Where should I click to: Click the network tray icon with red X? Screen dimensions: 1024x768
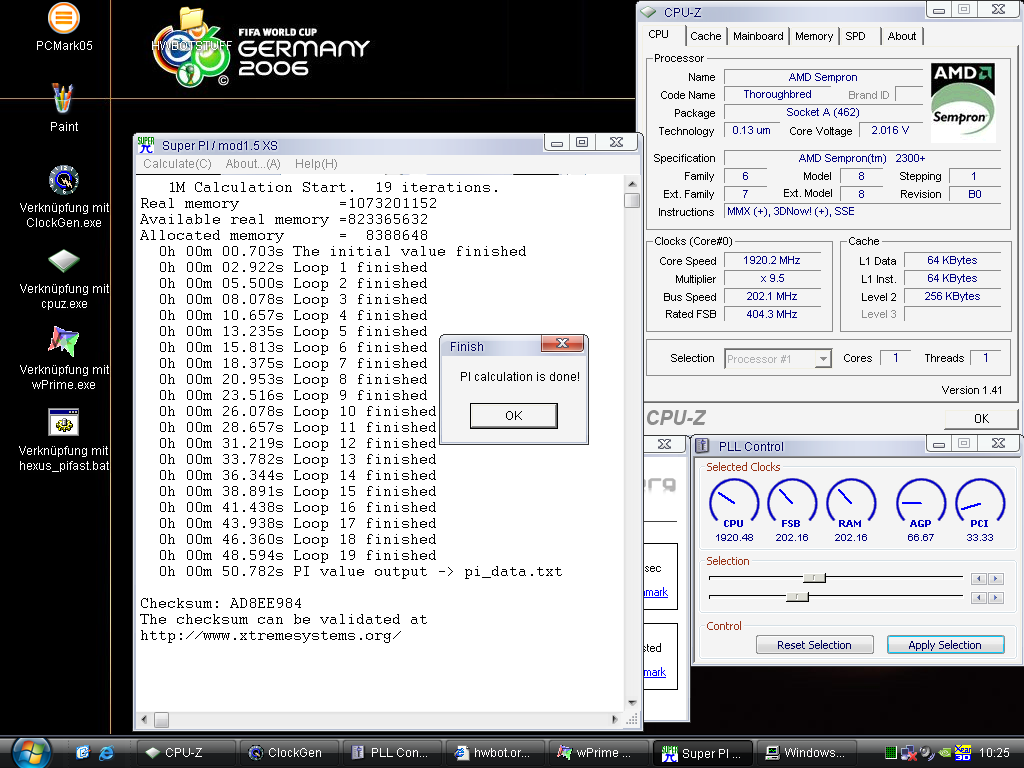point(908,753)
